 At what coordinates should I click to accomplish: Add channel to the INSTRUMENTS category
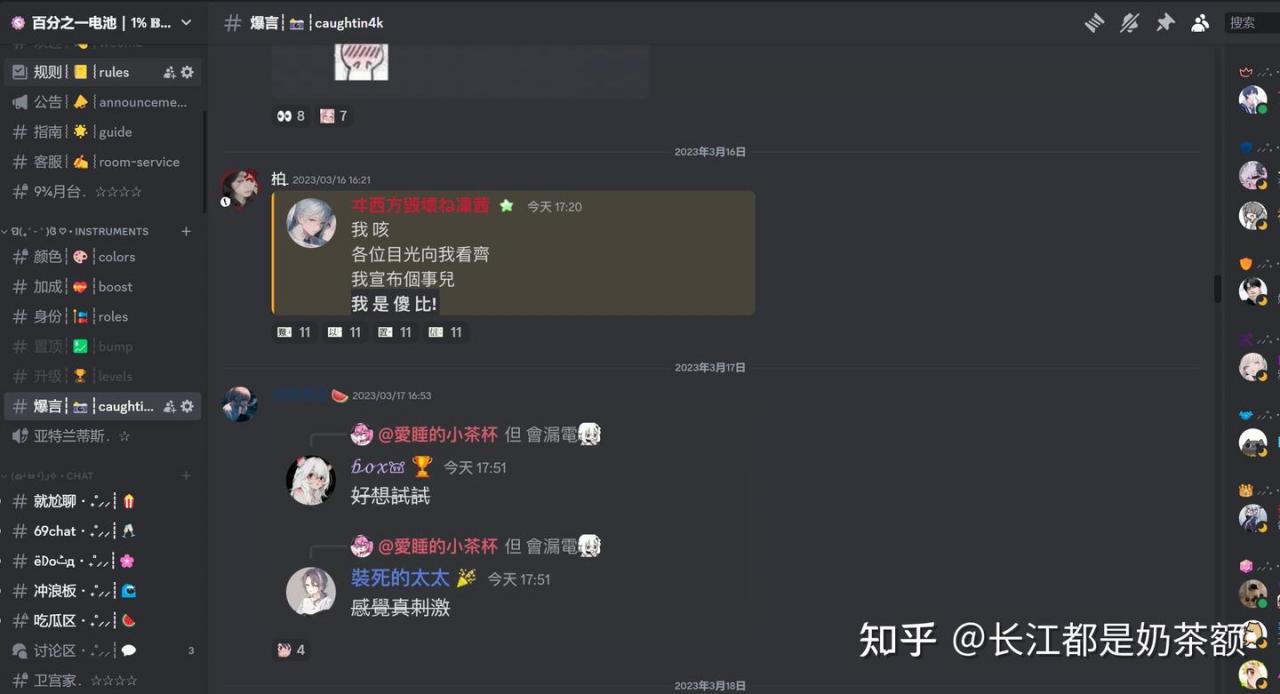(x=186, y=231)
